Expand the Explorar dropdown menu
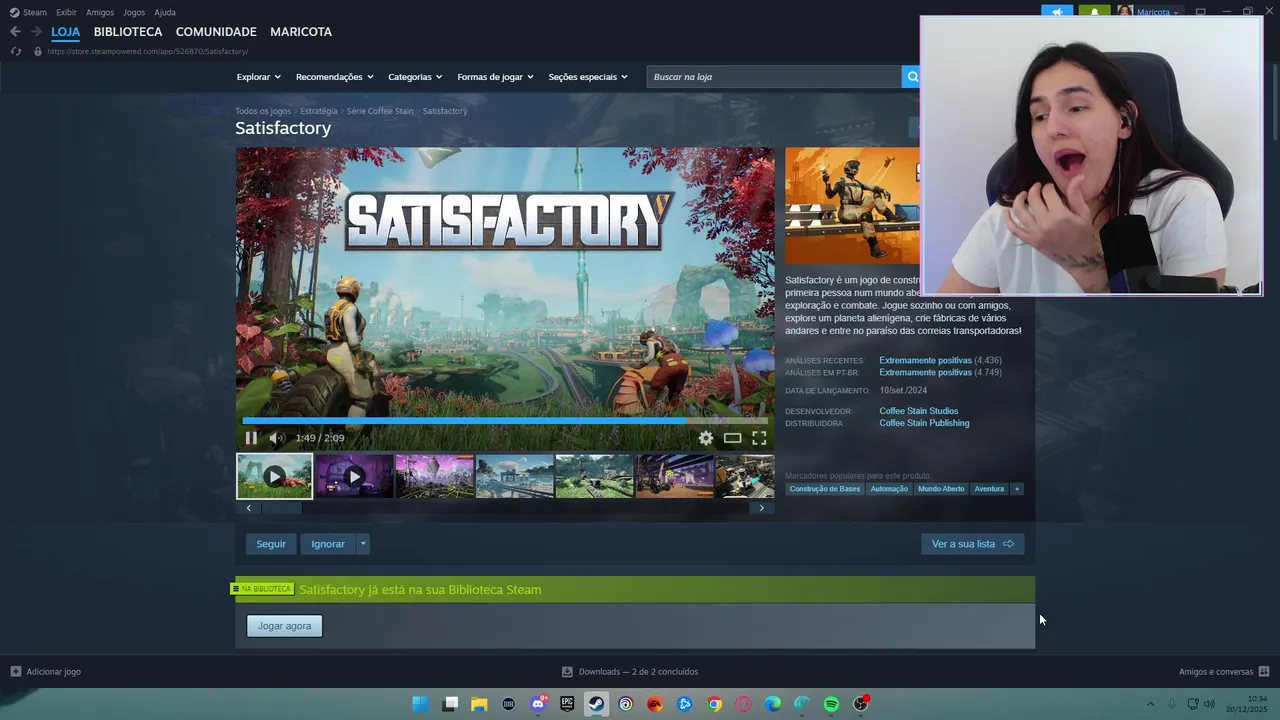The height and width of the screenshot is (720, 1280). 259,77
